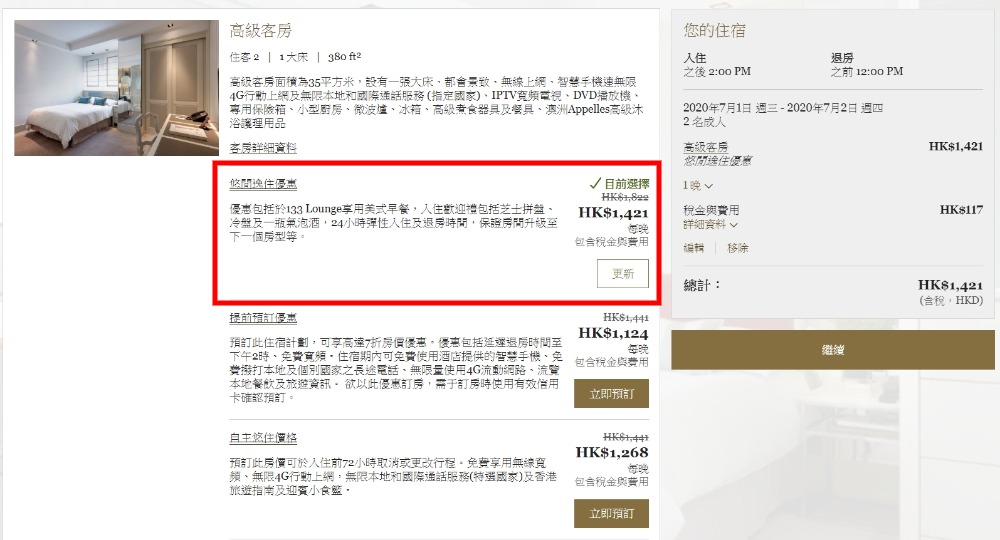Click the HK$1,268 flexible rate price

[x=612, y=453]
